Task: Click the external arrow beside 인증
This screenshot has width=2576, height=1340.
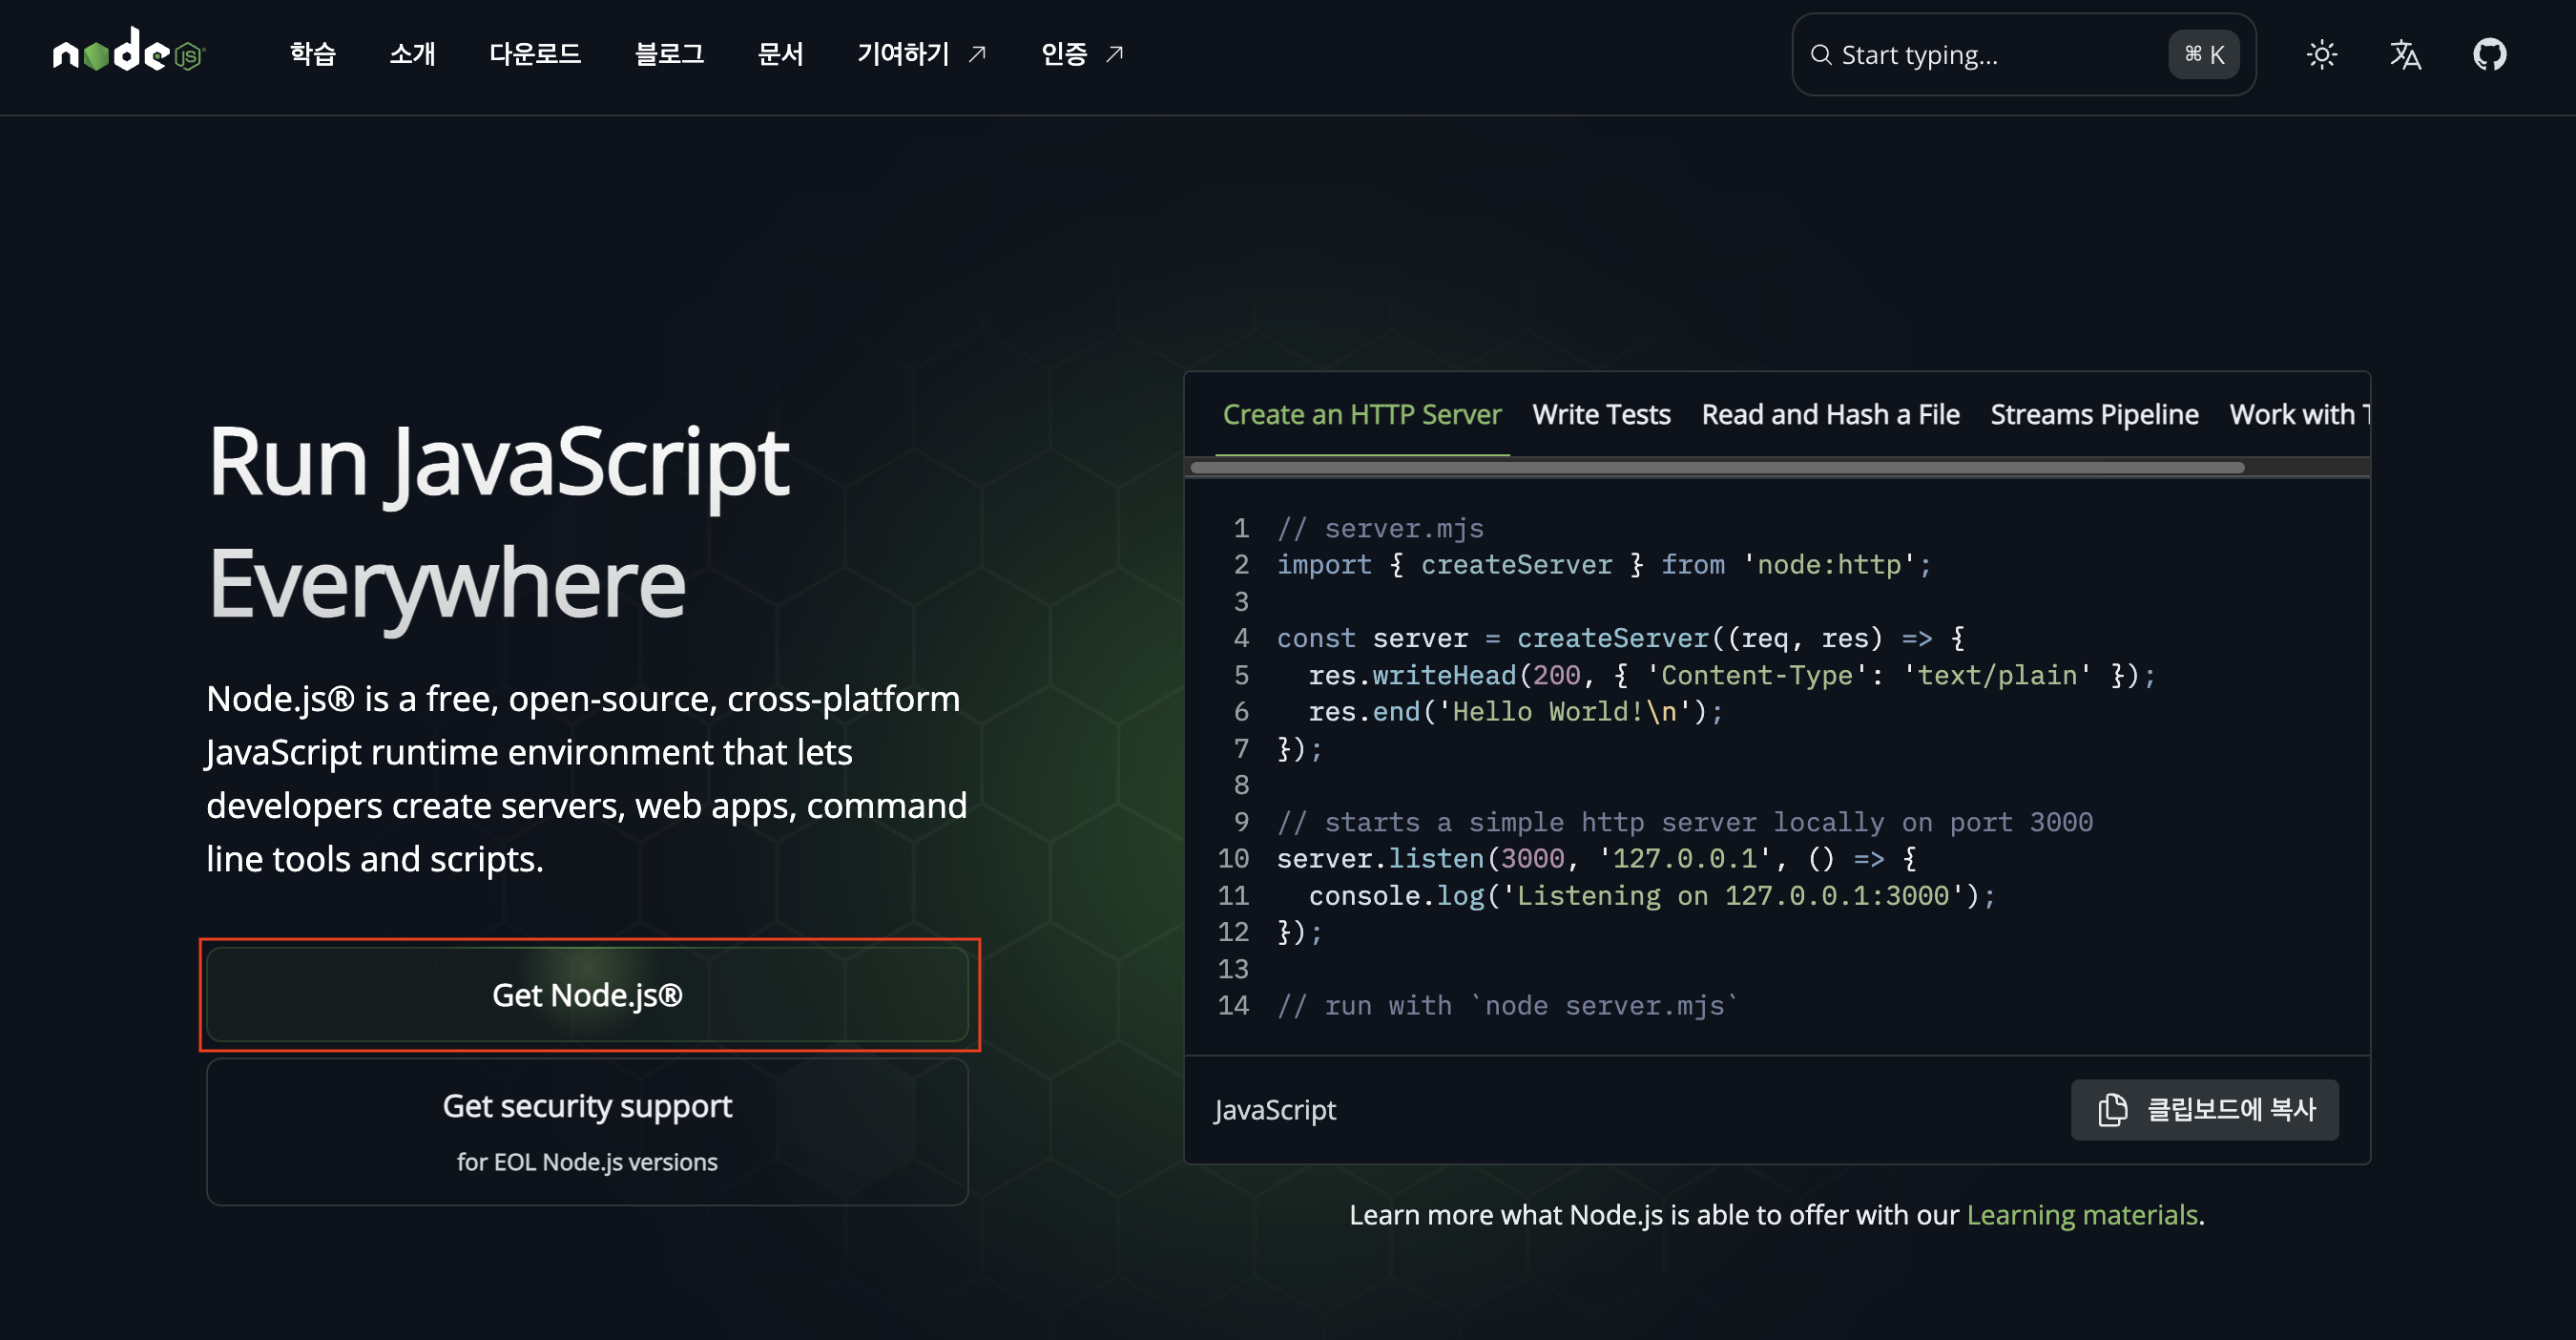Action: [x=1115, y=54]
